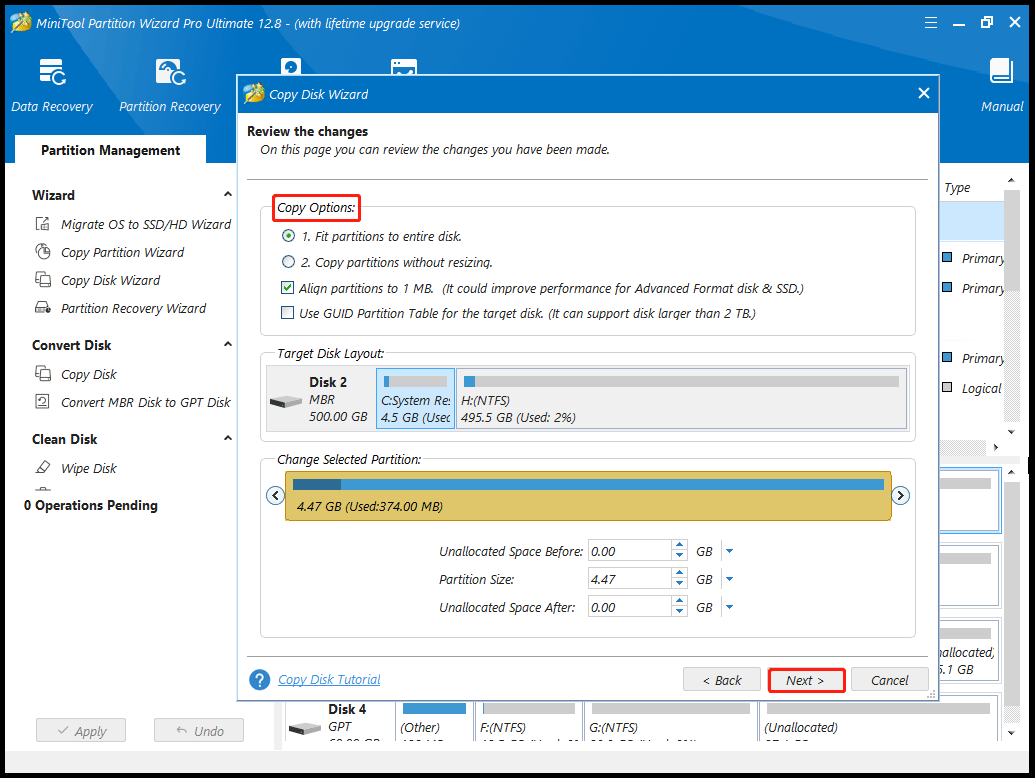1035x778 pixels.
Task: Select (Other) partition on Disk 4
Action: 434,720
